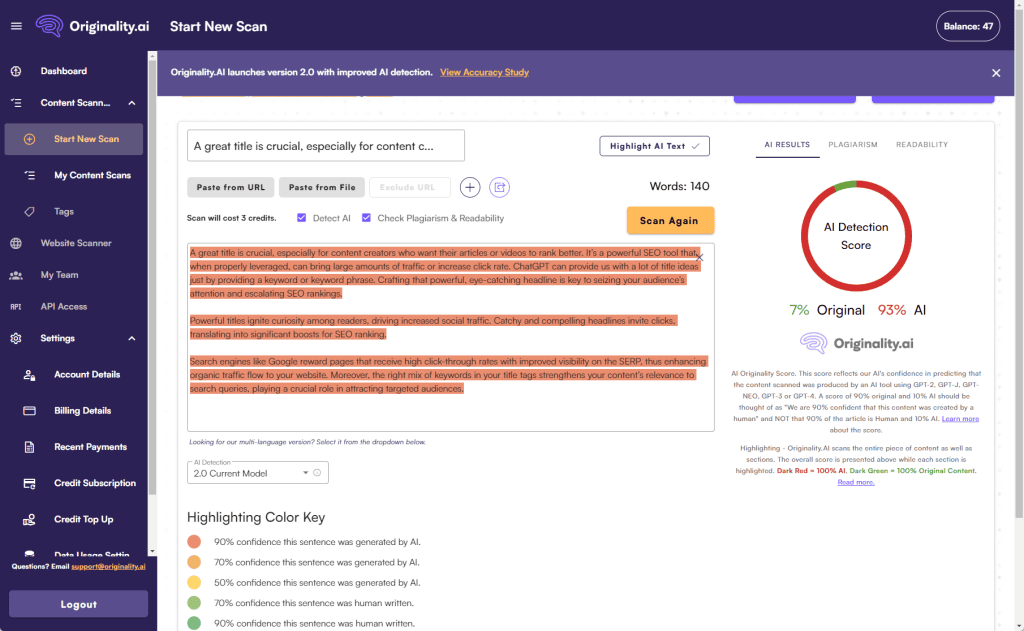Click the 90% AI confidence red swatch

tap(194, 542)
